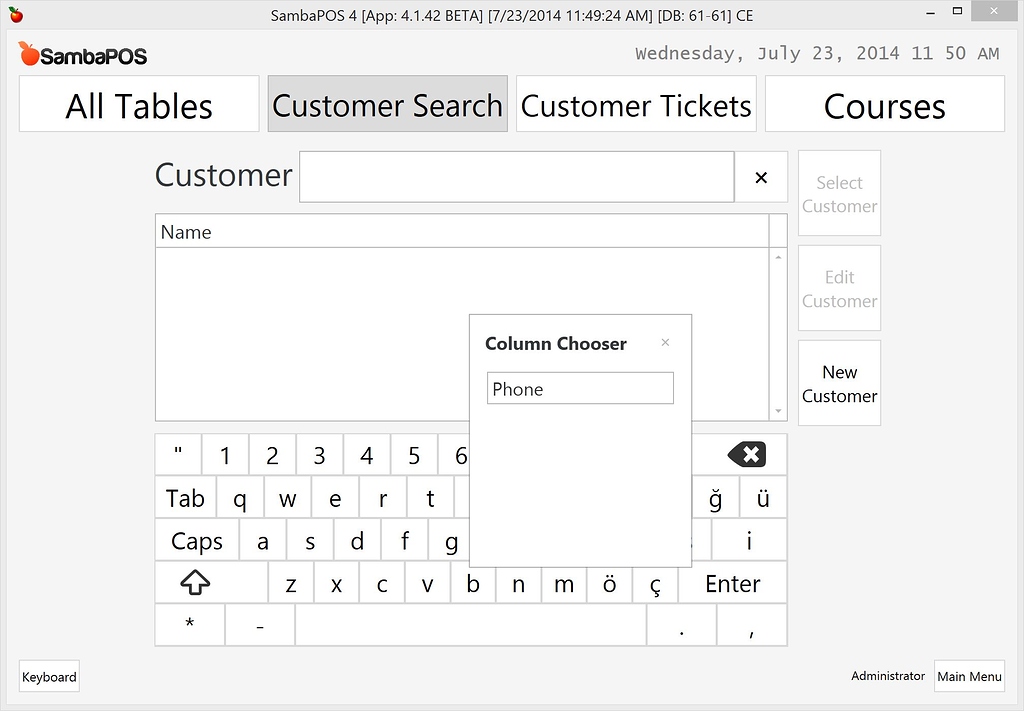
Task: Click the down arrow of the list scrollbar
Action: coord(779,409)
